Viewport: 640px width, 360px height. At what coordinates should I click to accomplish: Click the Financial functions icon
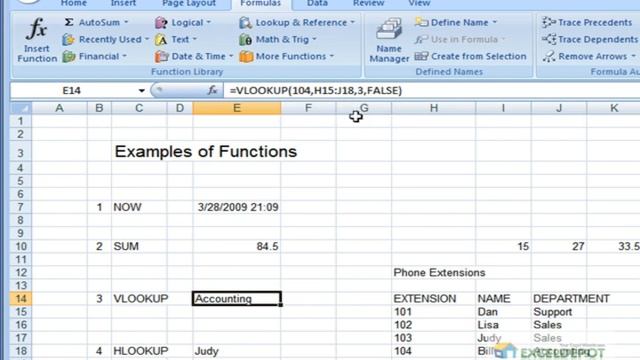(69, 56)
